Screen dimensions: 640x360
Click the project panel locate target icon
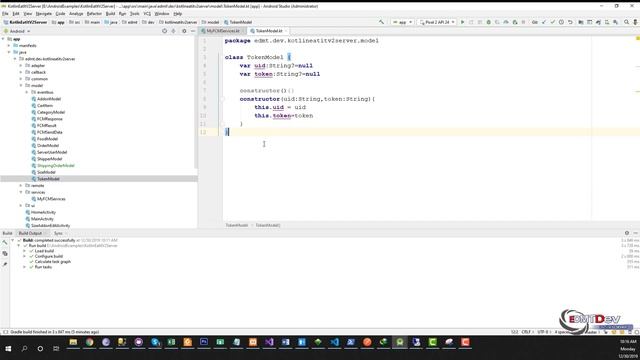[x=164, y=31]
